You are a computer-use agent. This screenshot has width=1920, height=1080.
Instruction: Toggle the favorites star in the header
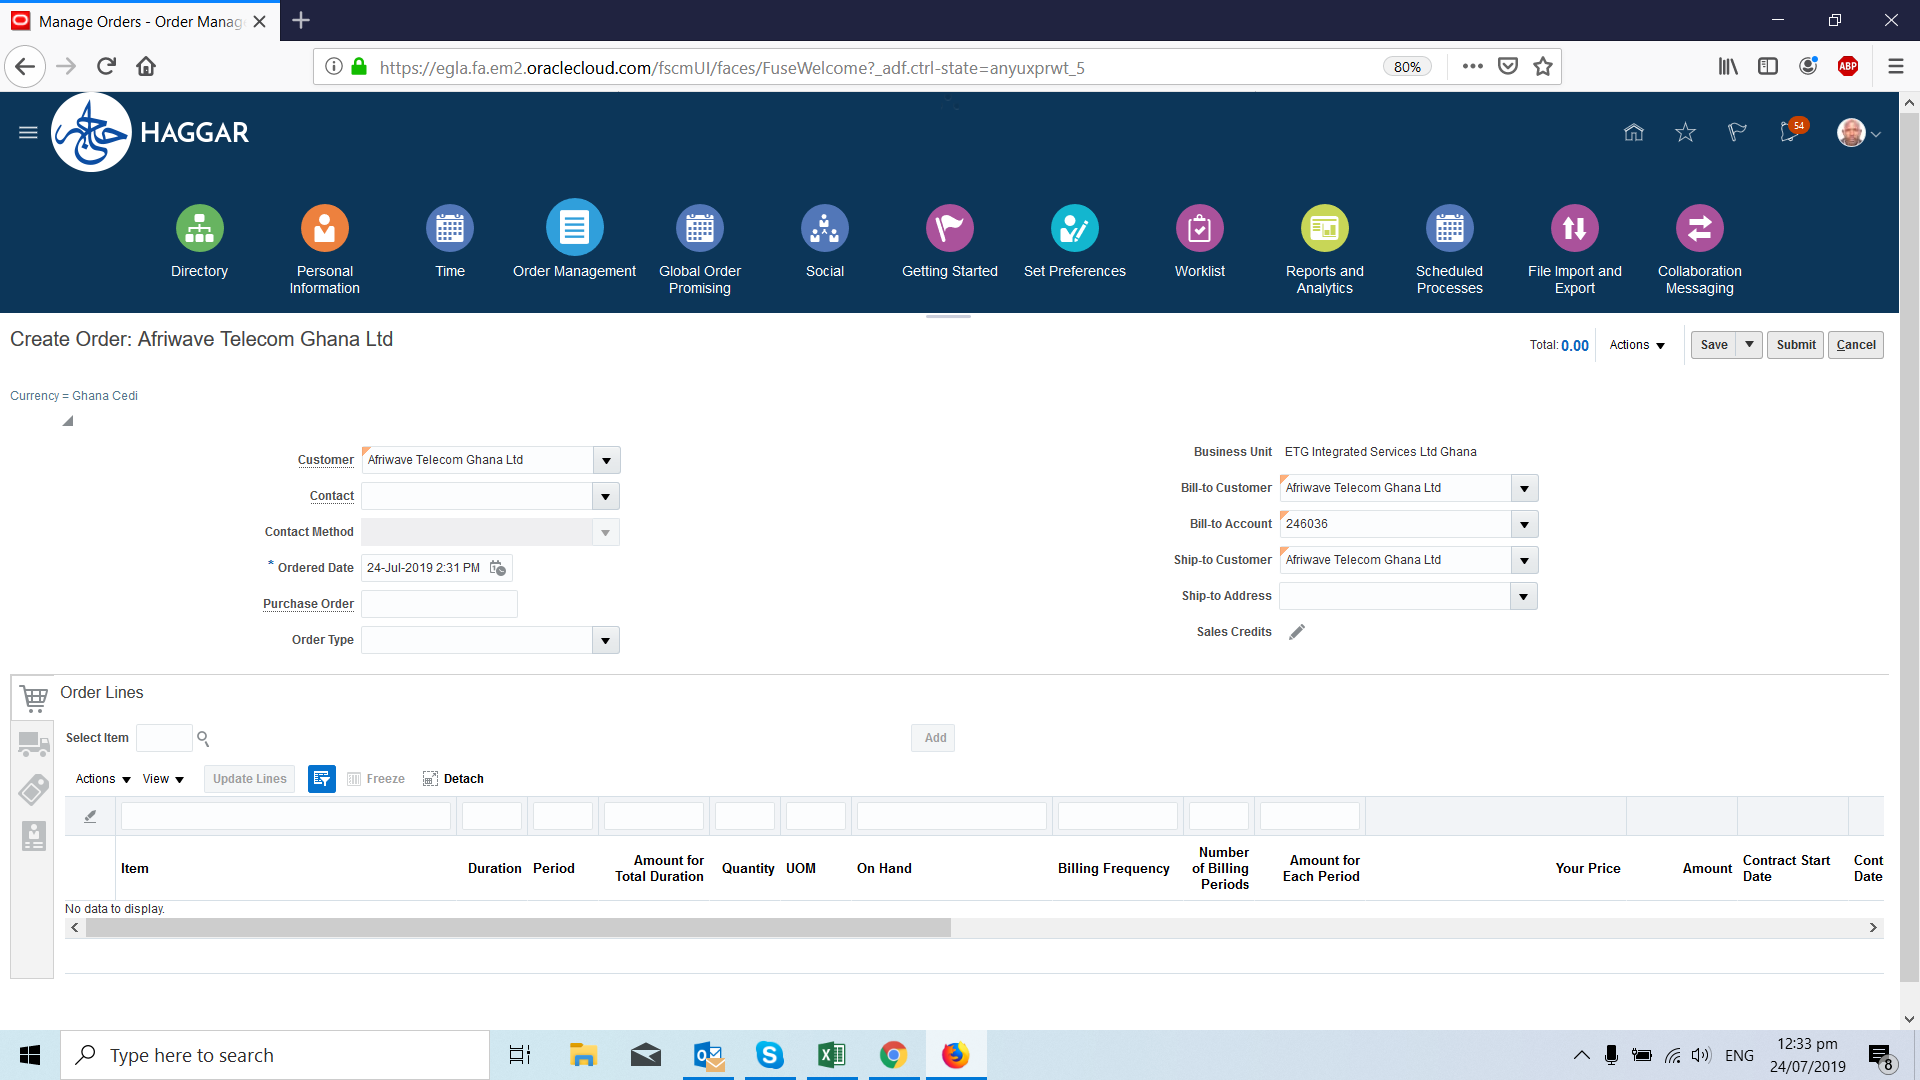point(1685,132)
